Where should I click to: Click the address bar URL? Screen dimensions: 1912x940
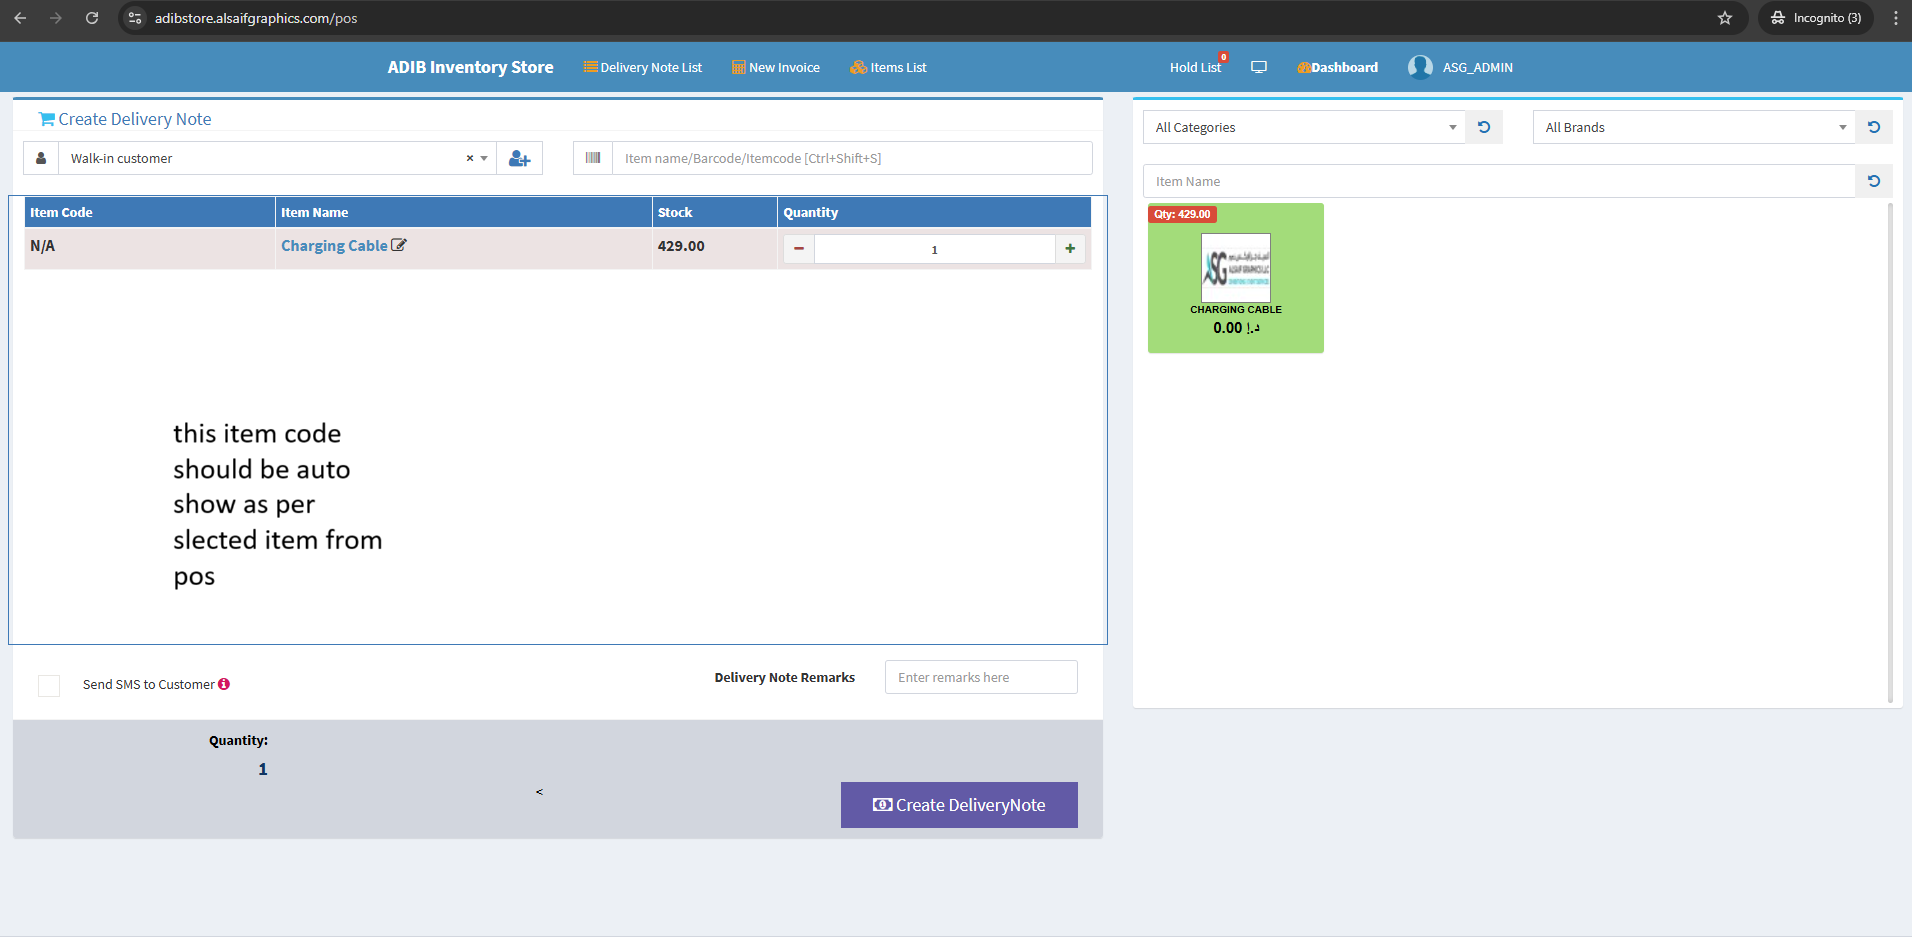pos(256,18)
